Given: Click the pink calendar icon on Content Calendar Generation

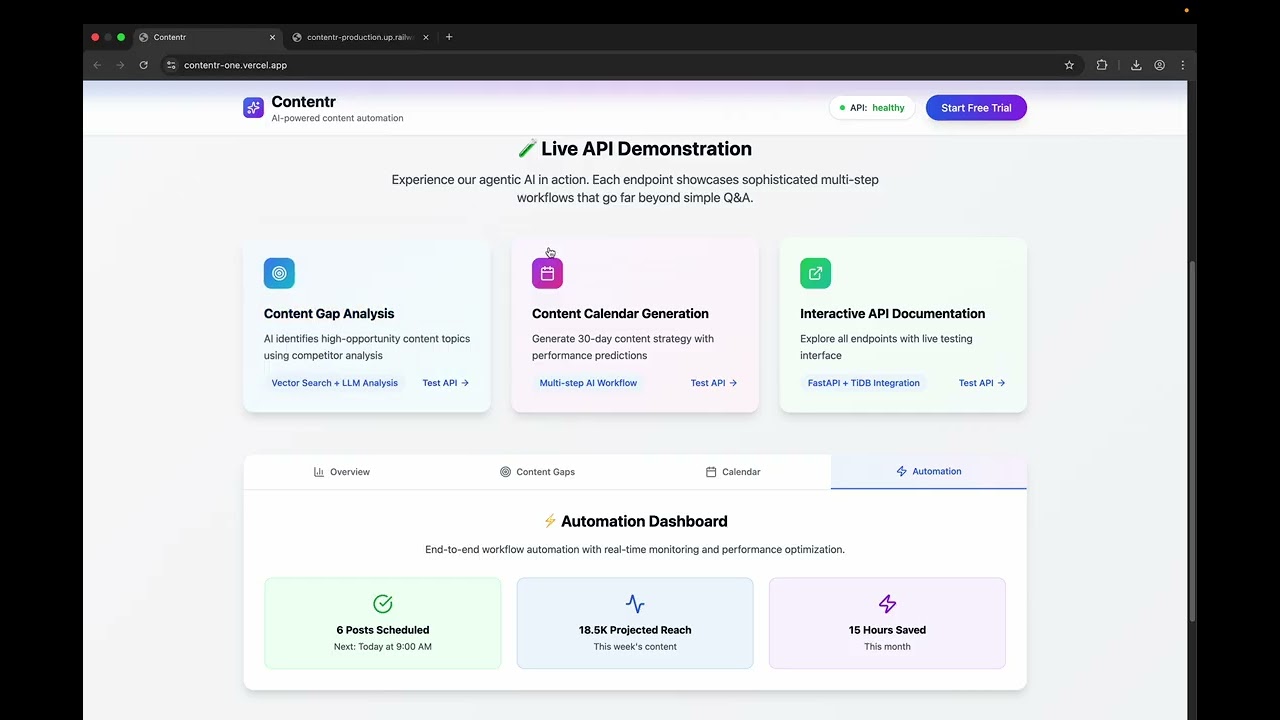Looking at the screenshot, I should coord(547,271).
